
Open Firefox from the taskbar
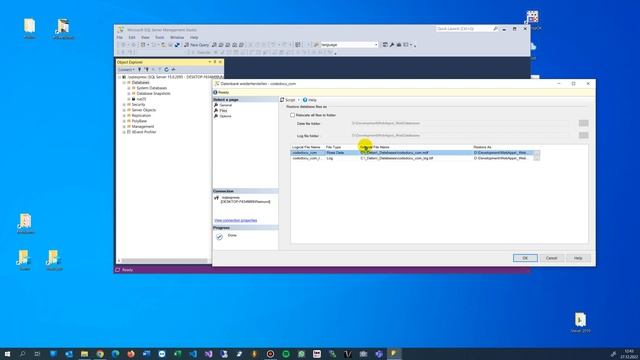point(131,354)
